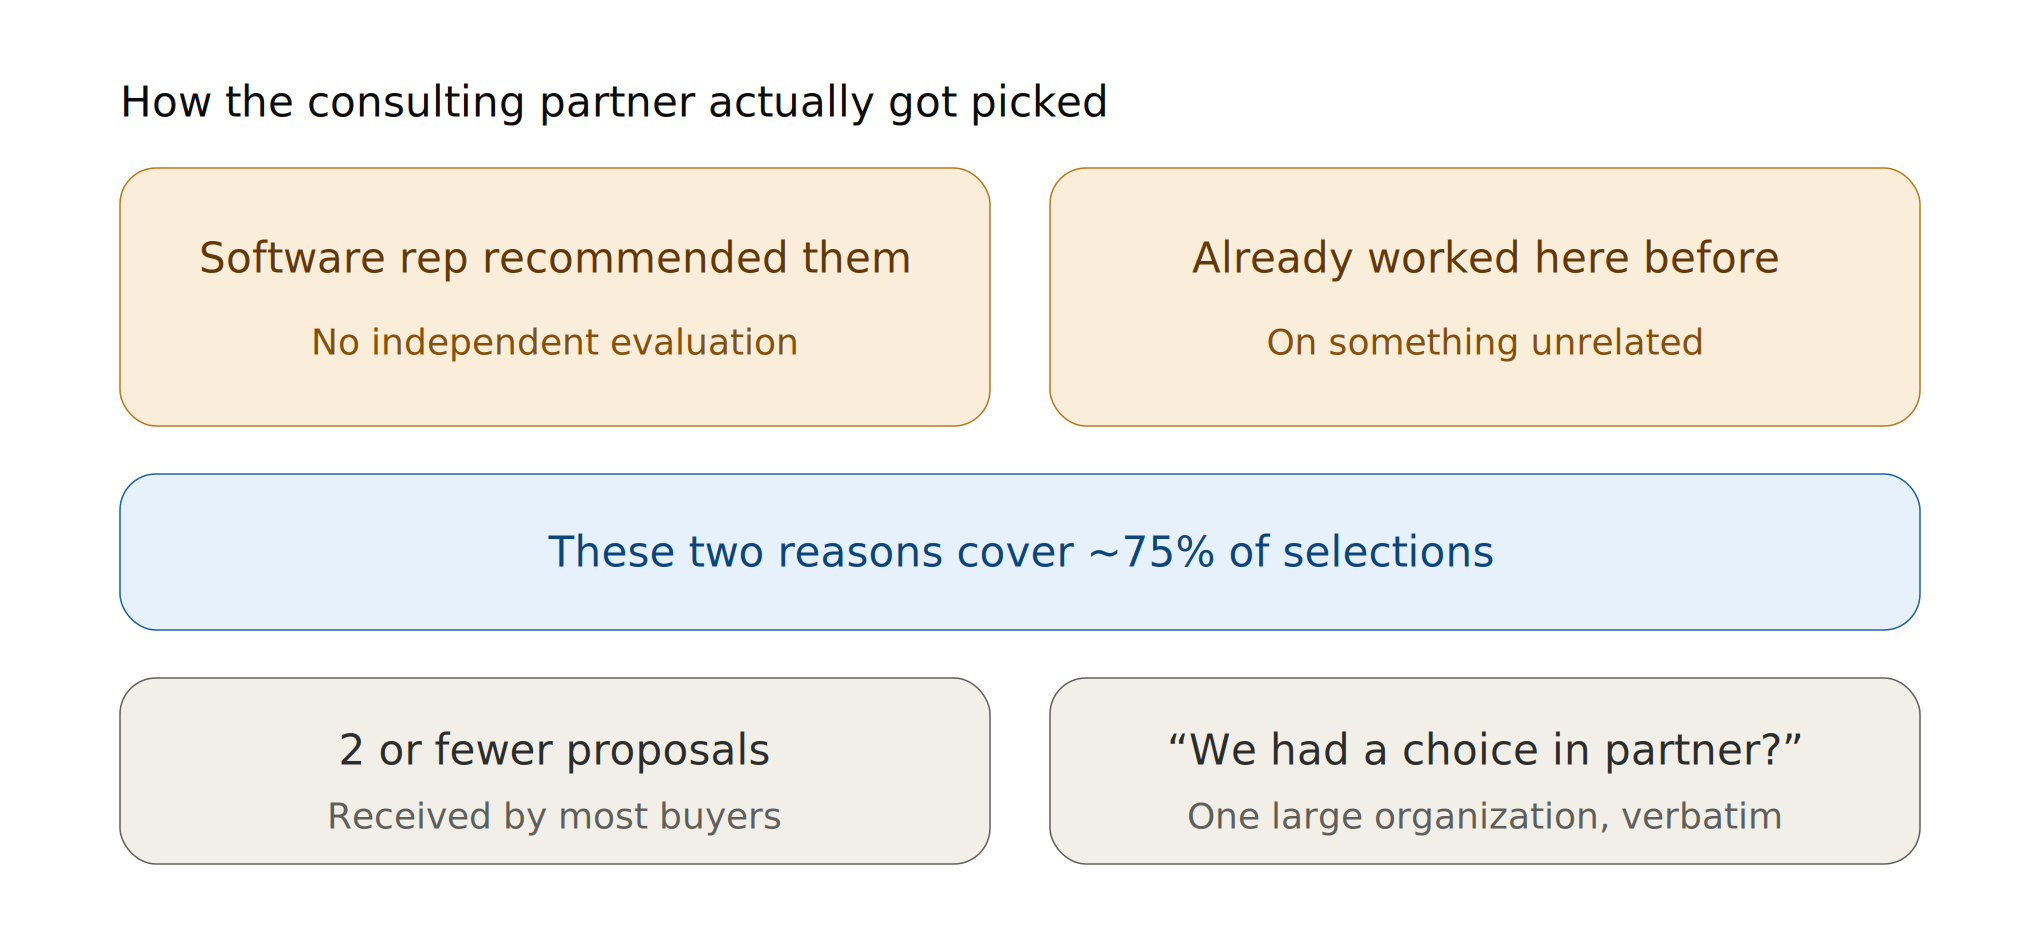Select the '2 or fewer proposals' box
2040x930 pixels.
tap(555, 771)
